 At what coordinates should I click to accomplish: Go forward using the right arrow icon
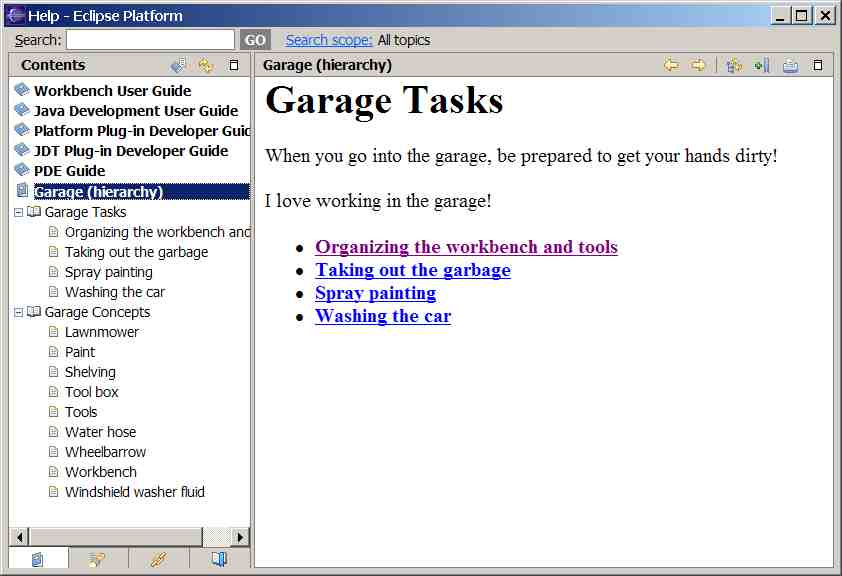698,65
